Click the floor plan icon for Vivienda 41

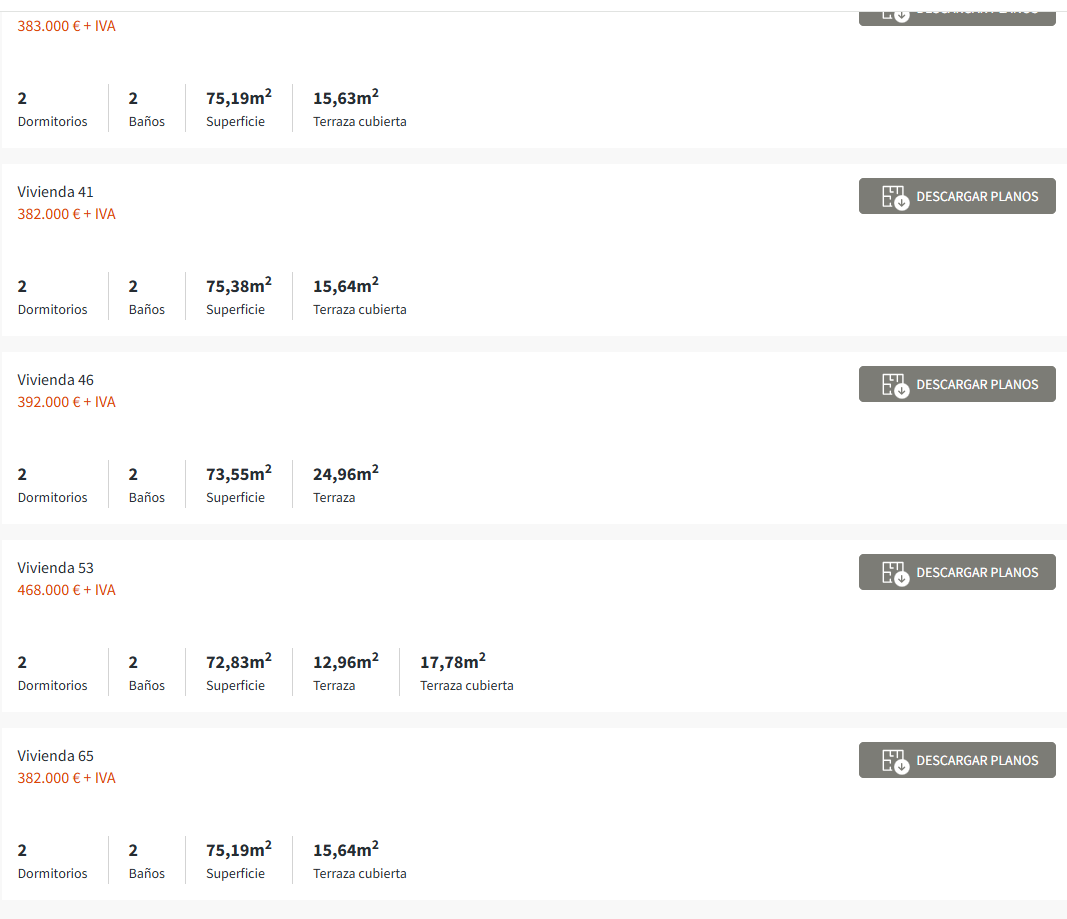894,197
